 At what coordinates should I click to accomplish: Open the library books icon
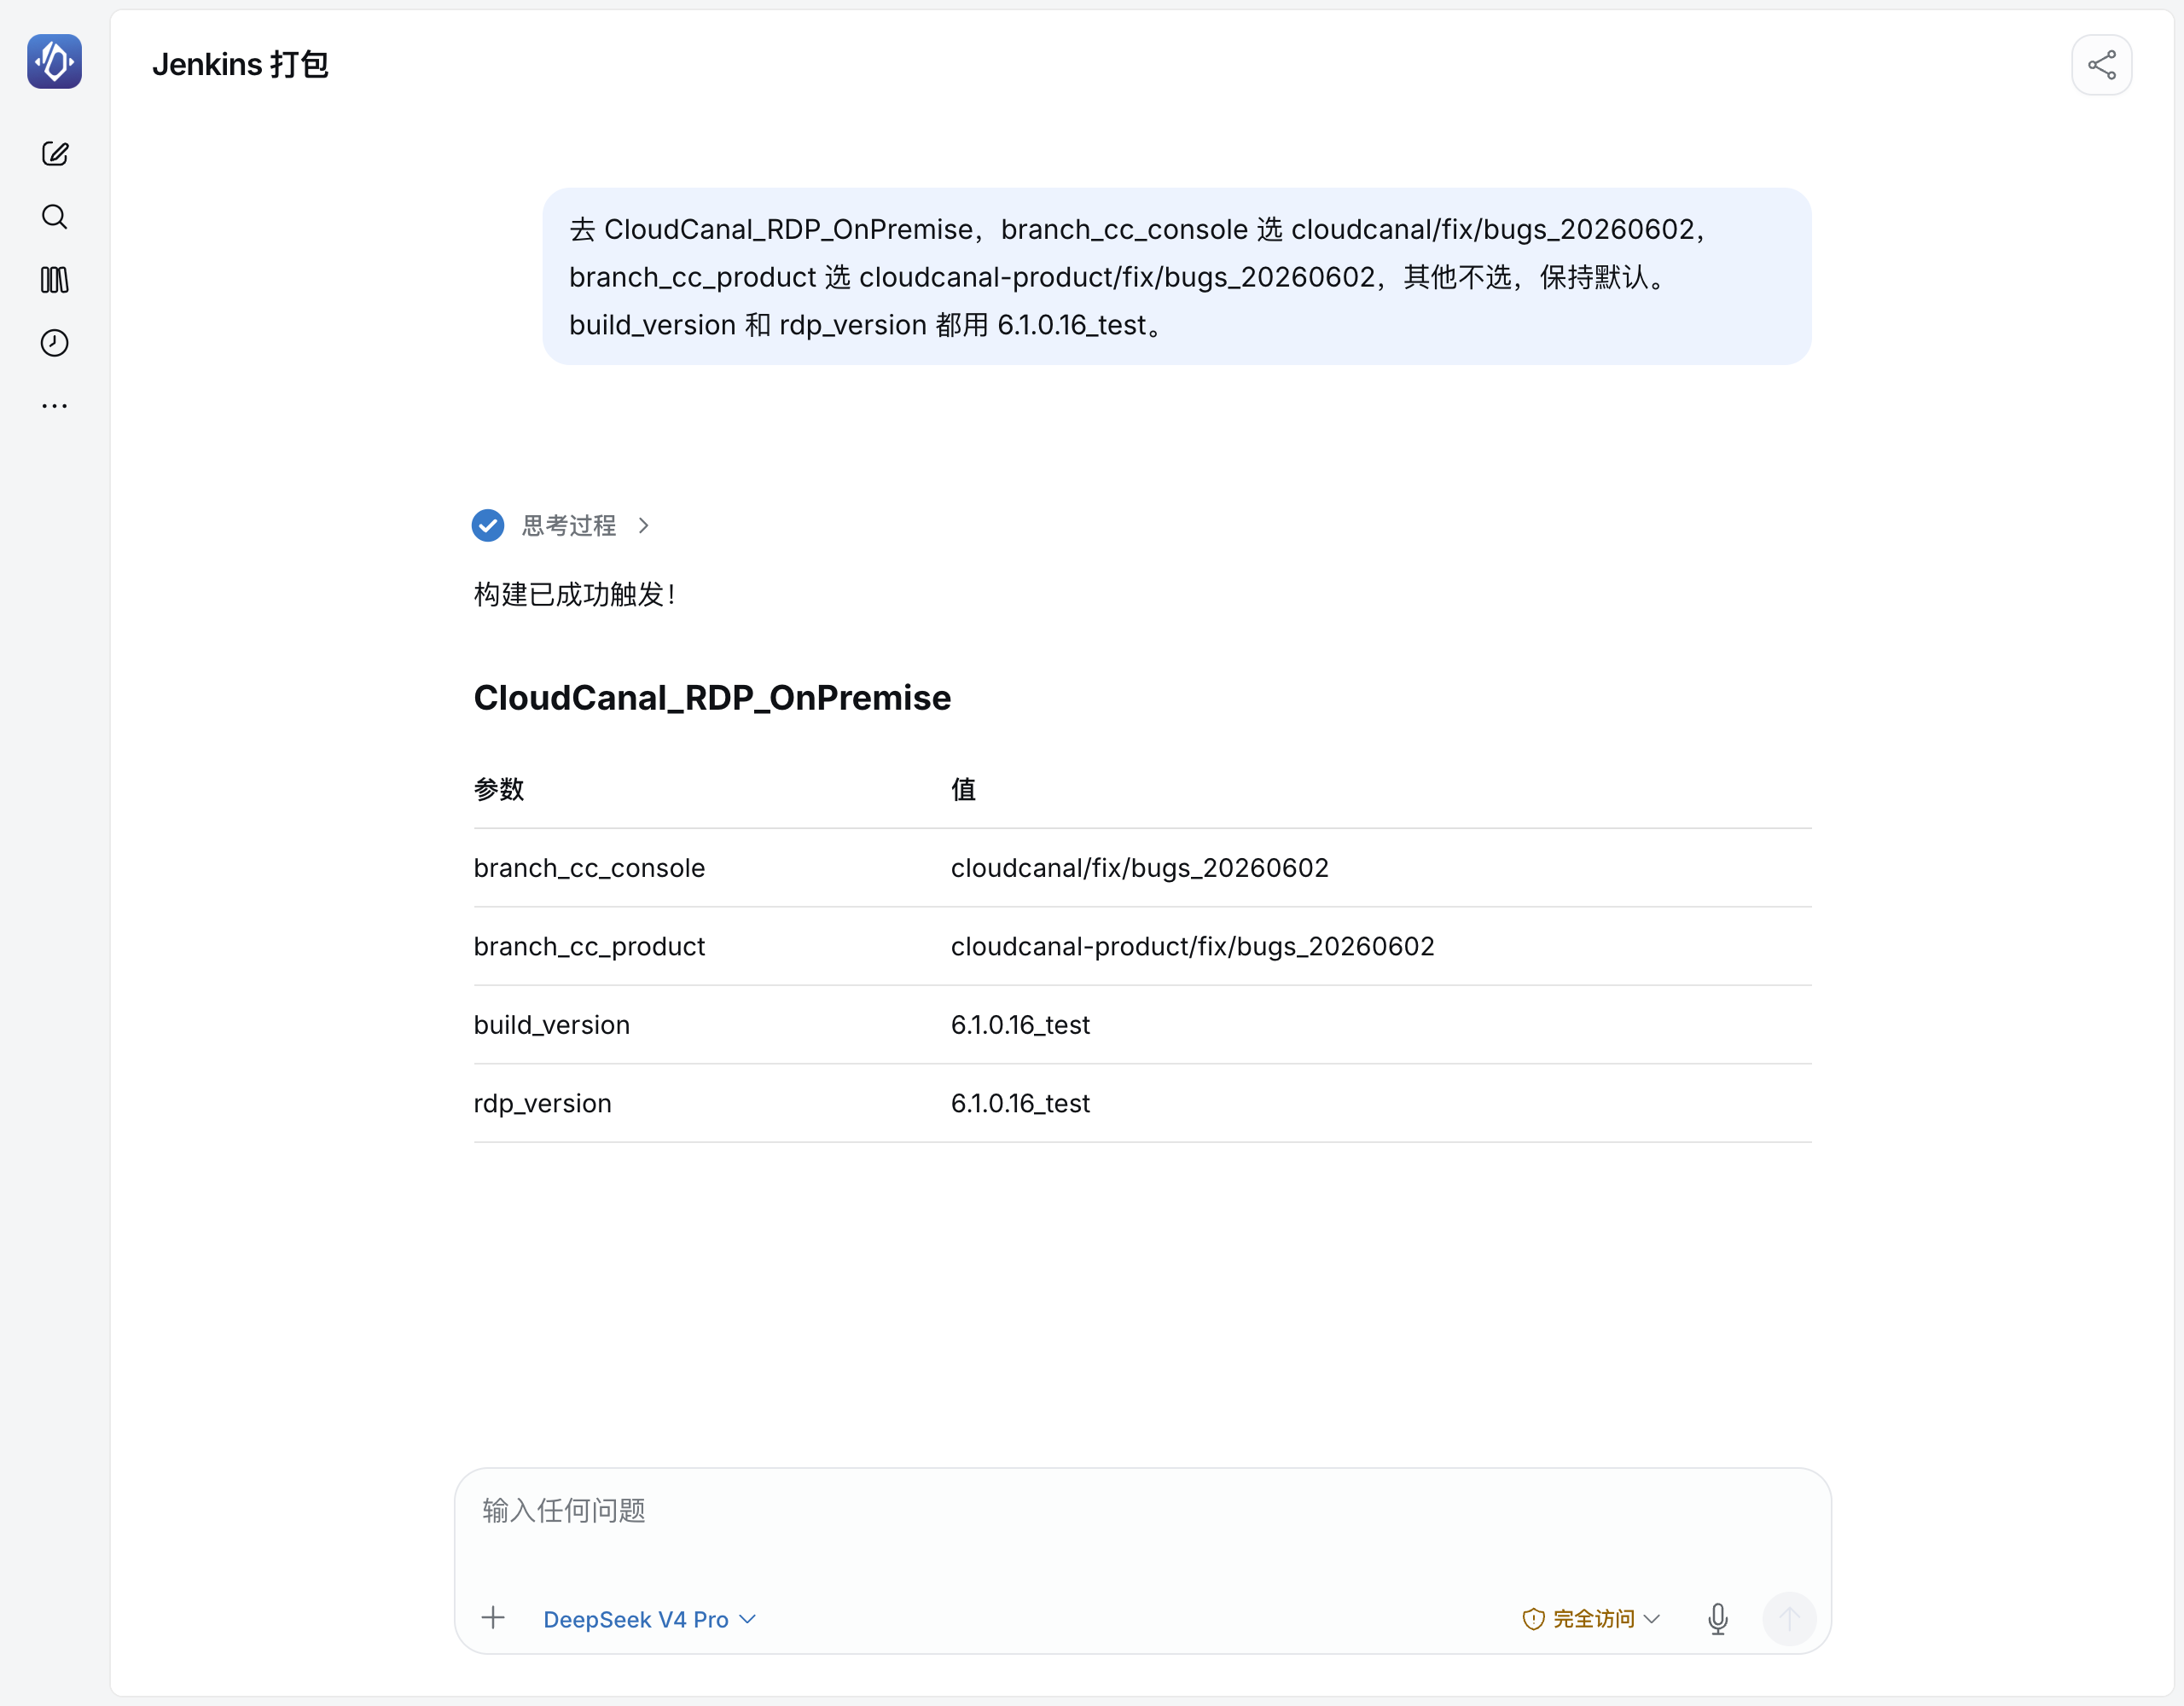[55, 280]
